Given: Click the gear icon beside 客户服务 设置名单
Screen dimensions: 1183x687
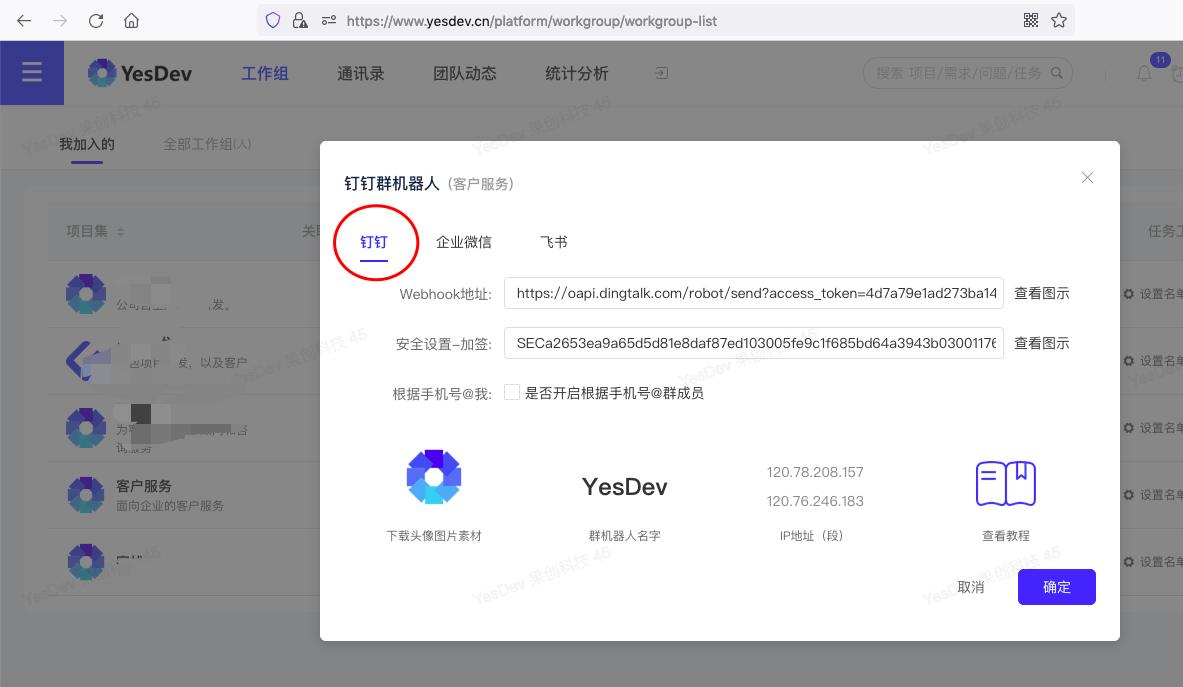Looking at the screenshot, I should click(1131, 494).
